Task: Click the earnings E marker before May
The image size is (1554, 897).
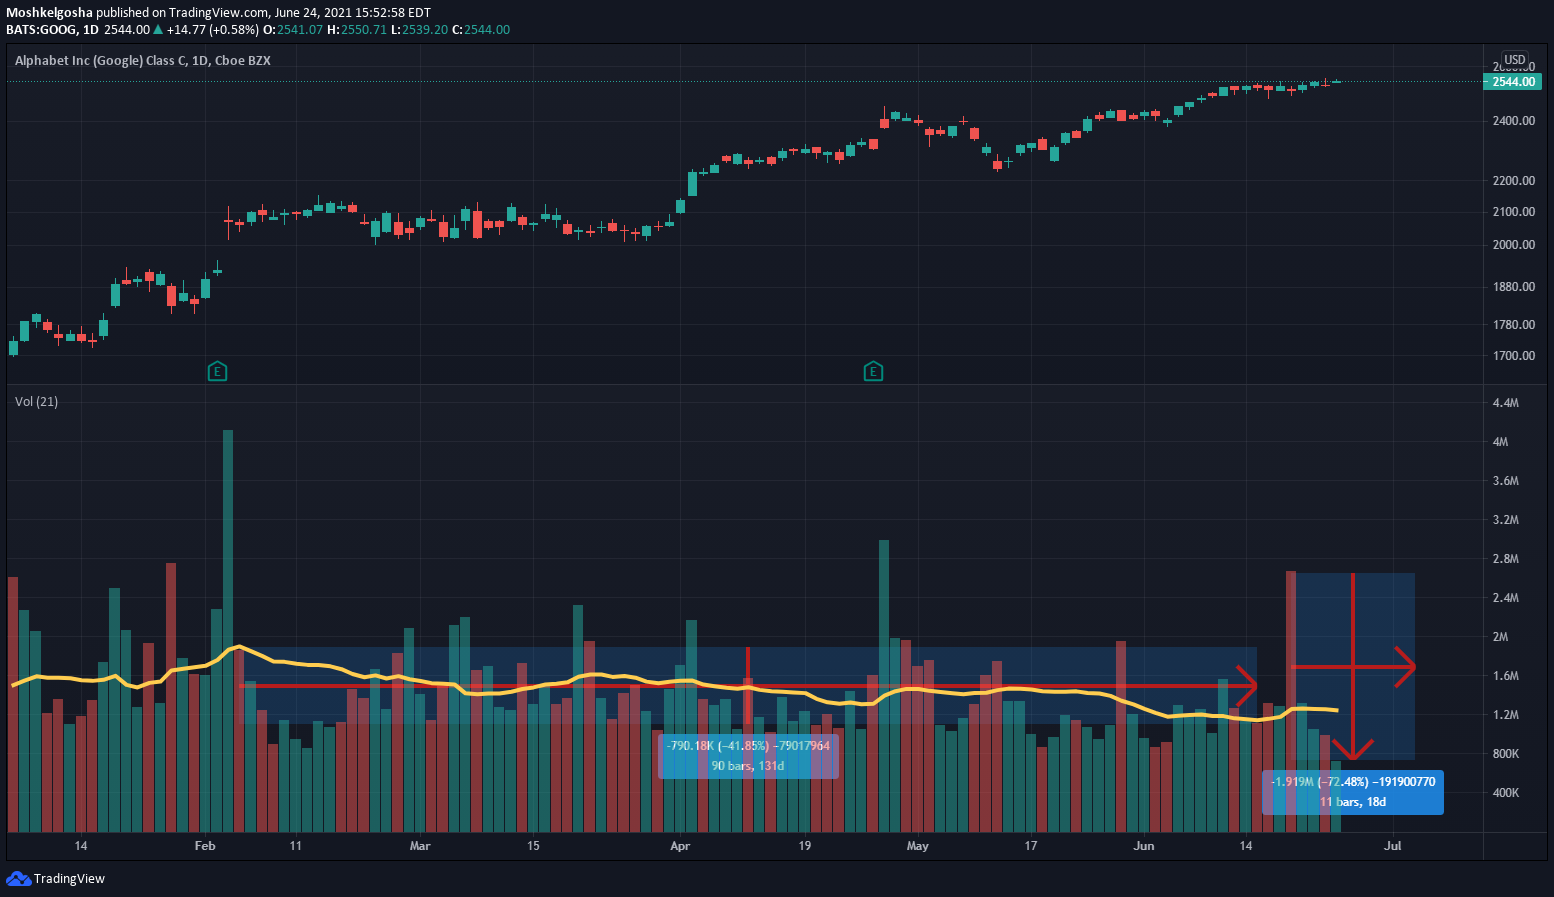Action: (873, 372)
